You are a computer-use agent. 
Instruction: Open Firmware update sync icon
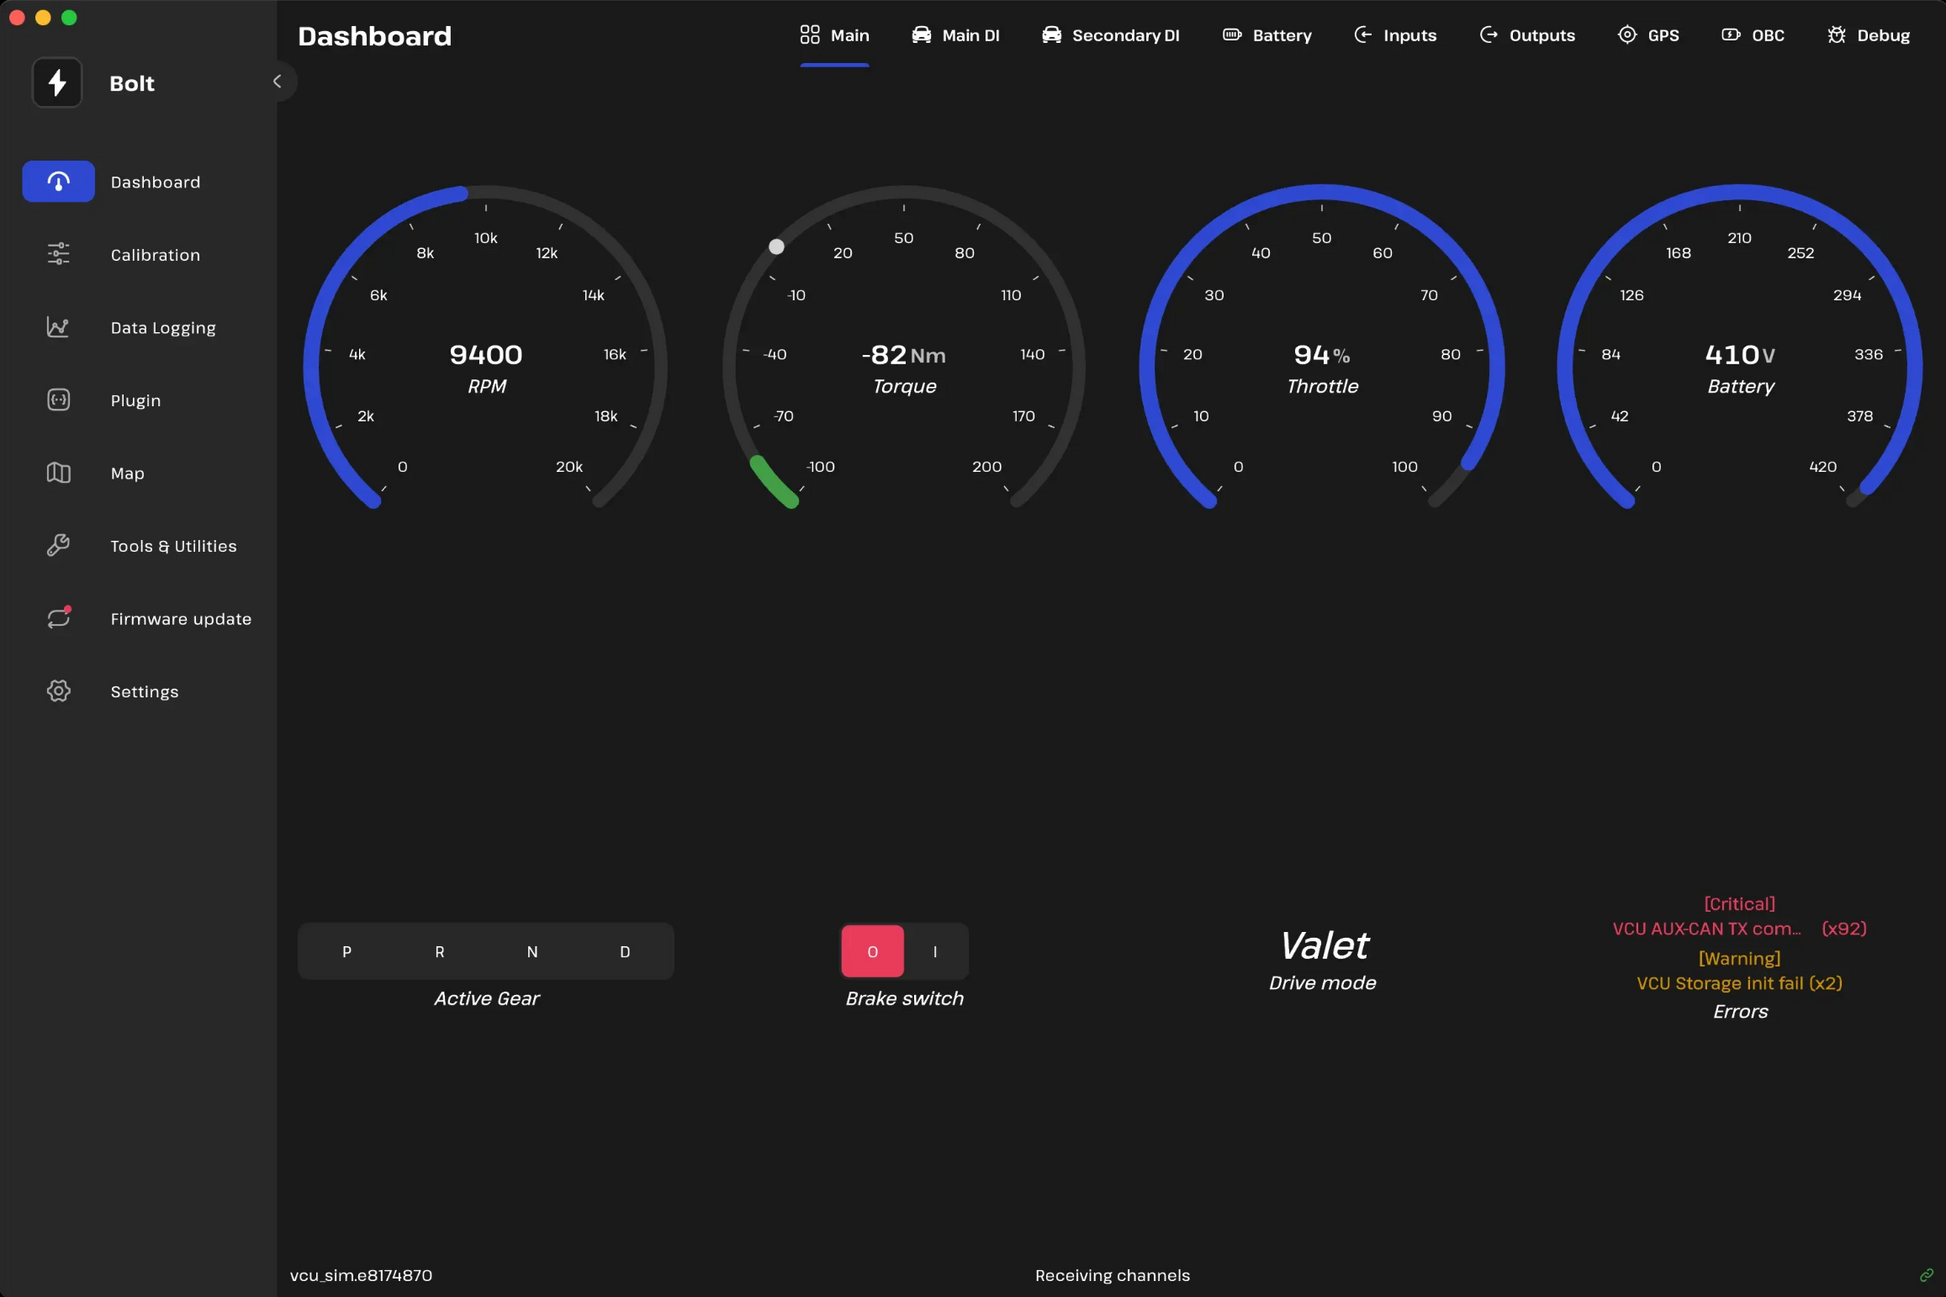58,618
